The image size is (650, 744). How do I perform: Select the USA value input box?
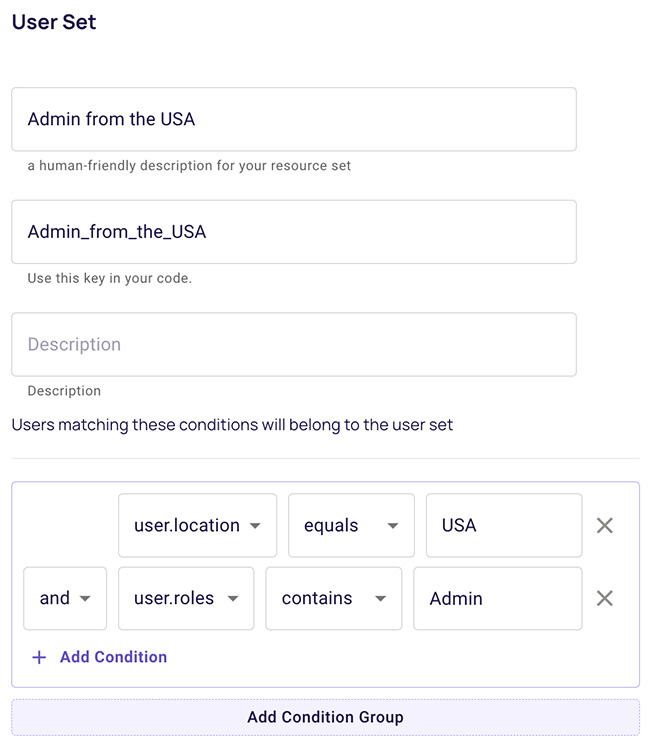(503, 525)
